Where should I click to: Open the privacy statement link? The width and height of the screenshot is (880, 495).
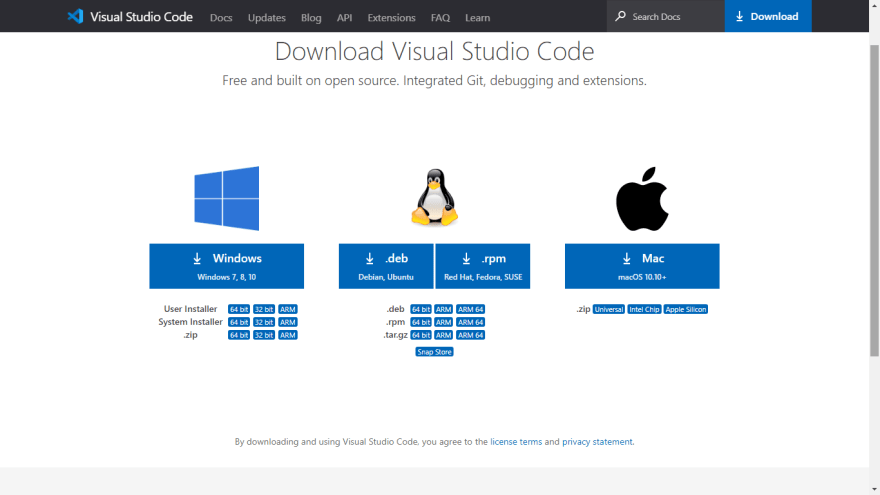pyautogui.click(x=597, y=442)
